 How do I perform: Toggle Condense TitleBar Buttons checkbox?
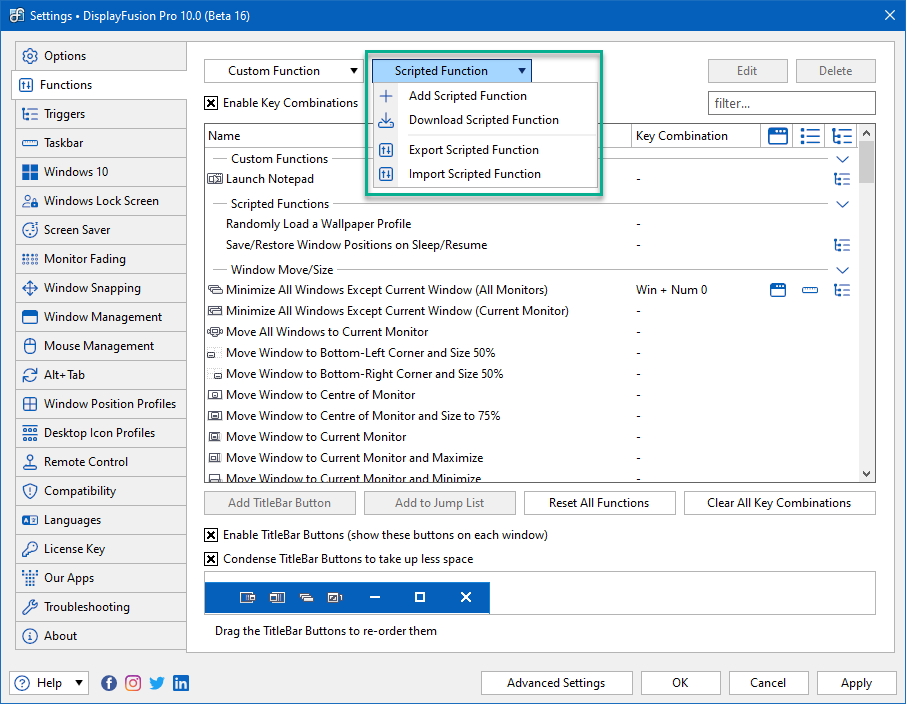pos(211,559)
